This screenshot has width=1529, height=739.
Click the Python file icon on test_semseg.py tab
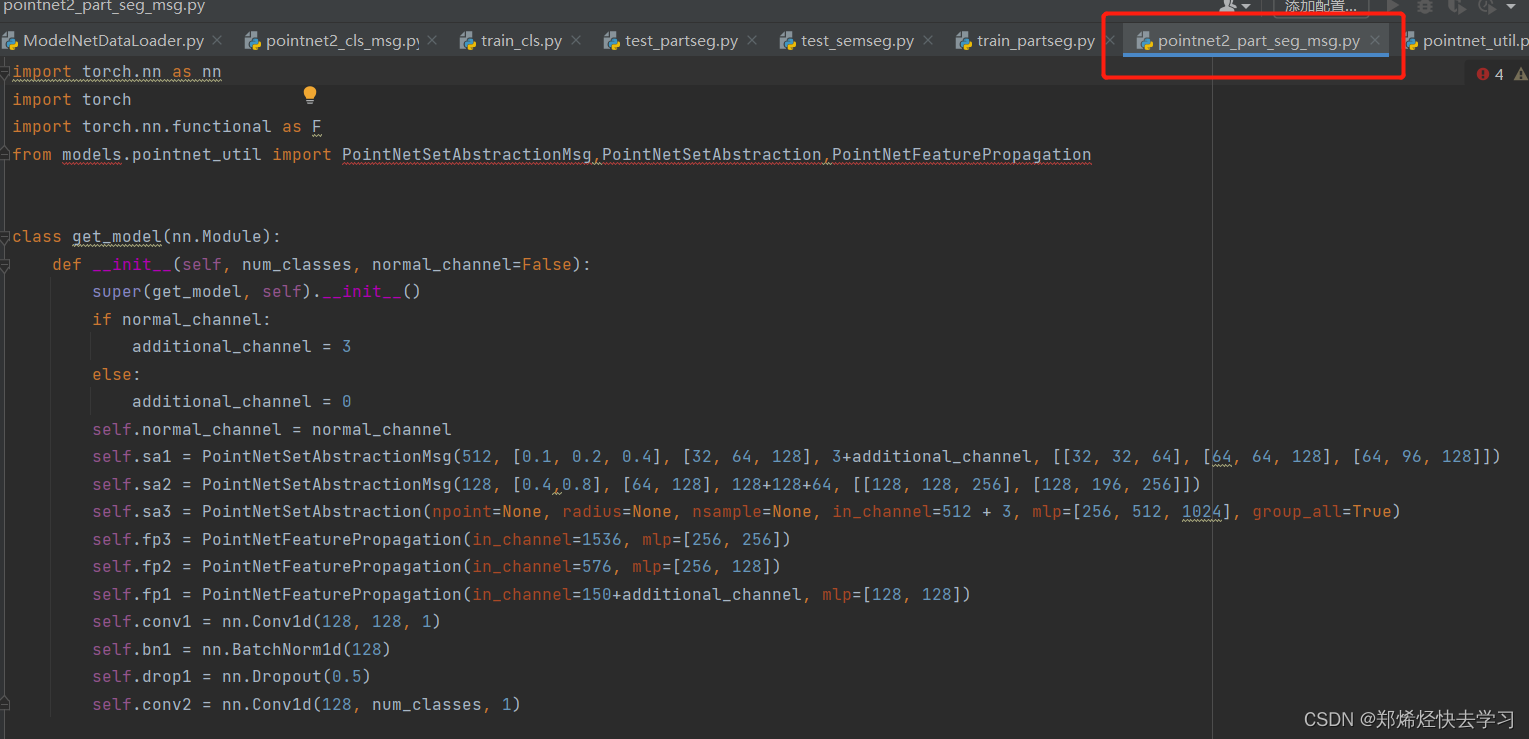coord(787,41)
